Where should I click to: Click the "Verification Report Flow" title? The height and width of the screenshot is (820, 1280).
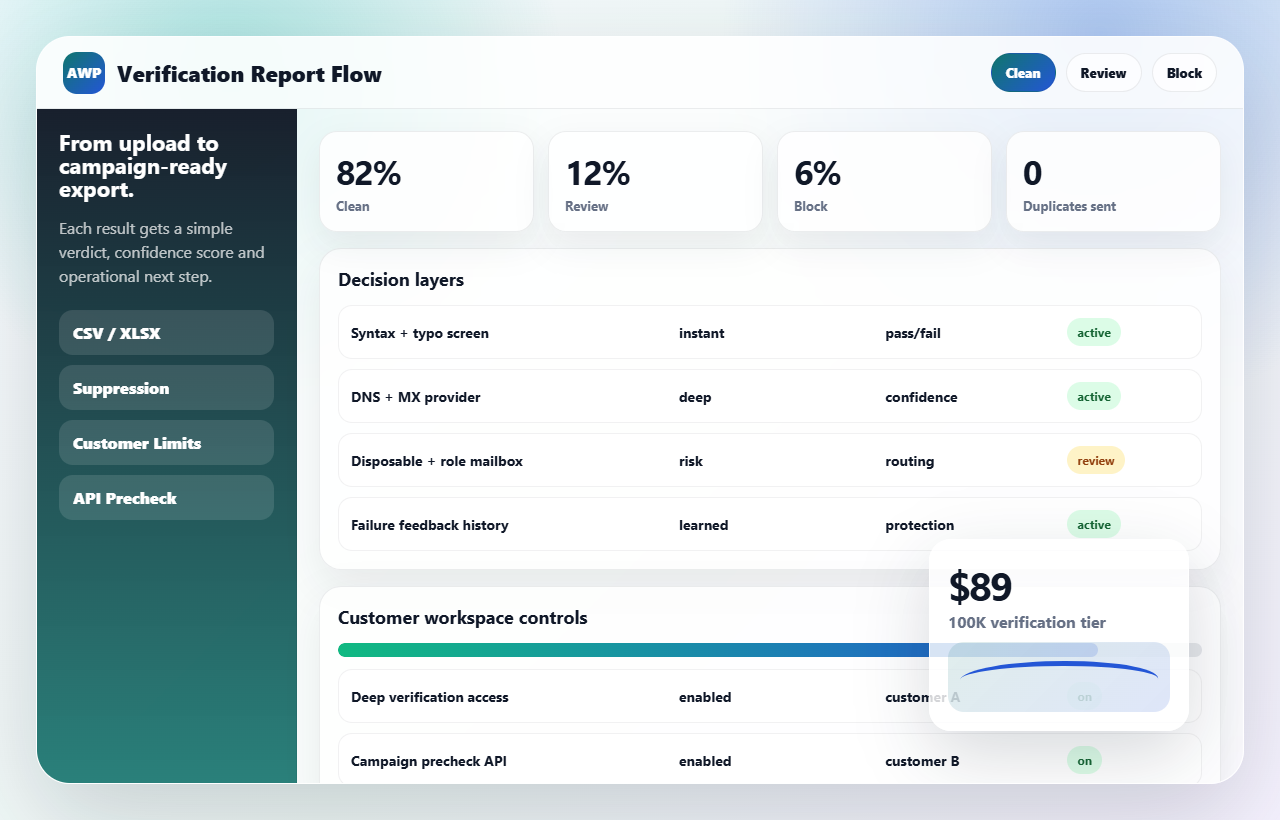249,74
